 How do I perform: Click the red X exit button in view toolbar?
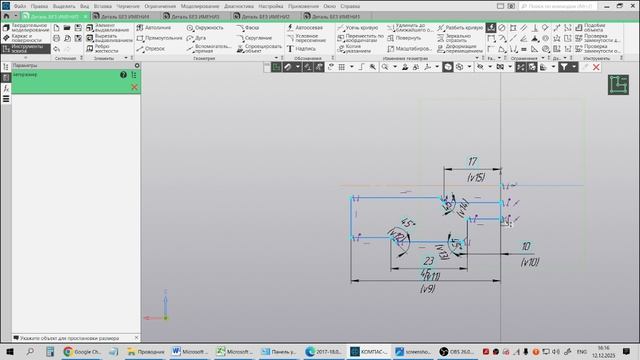point(596,67)
